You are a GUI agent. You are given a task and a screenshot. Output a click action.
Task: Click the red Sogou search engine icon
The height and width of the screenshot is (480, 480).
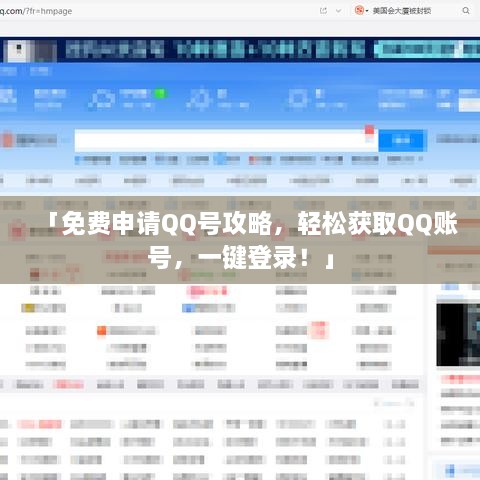coord(359,11)
